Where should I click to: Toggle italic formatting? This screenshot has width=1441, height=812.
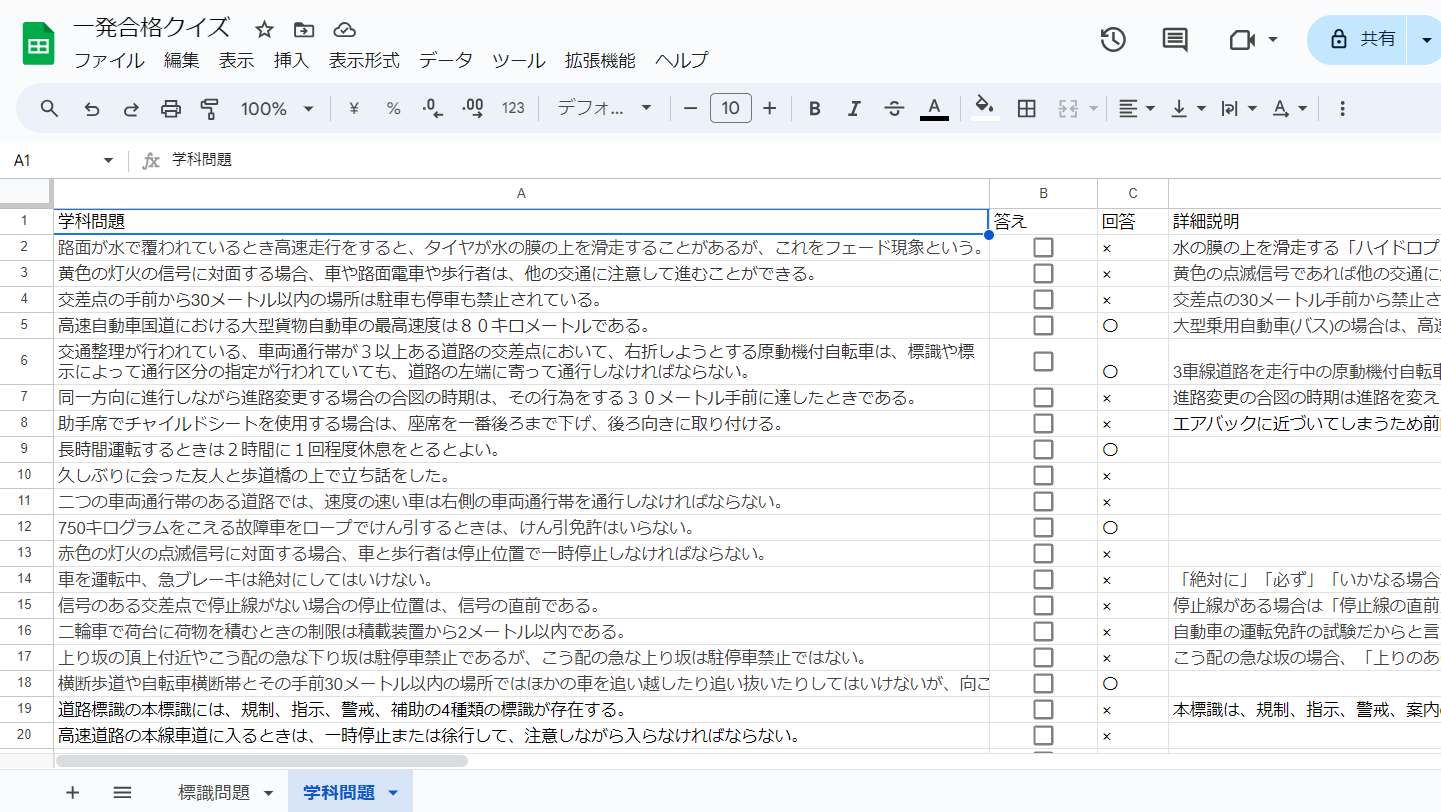[854, 108]
